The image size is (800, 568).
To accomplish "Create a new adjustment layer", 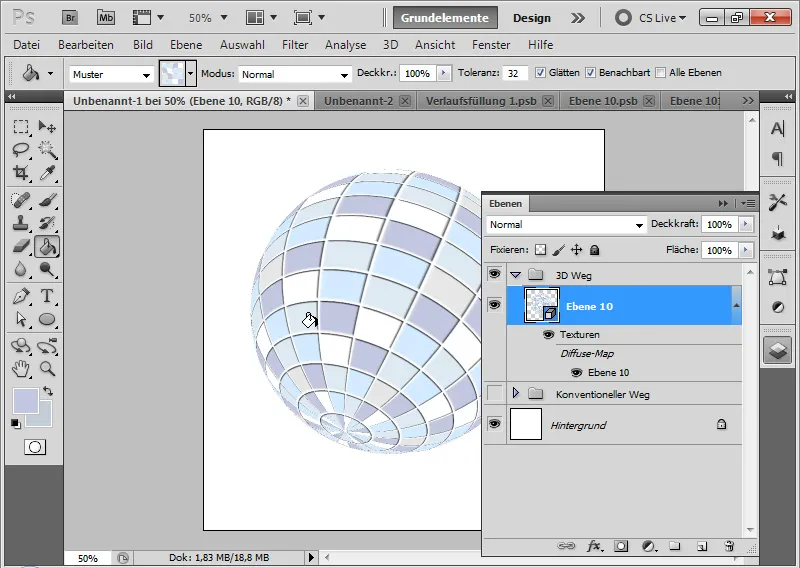I will [x=648, y=546].
